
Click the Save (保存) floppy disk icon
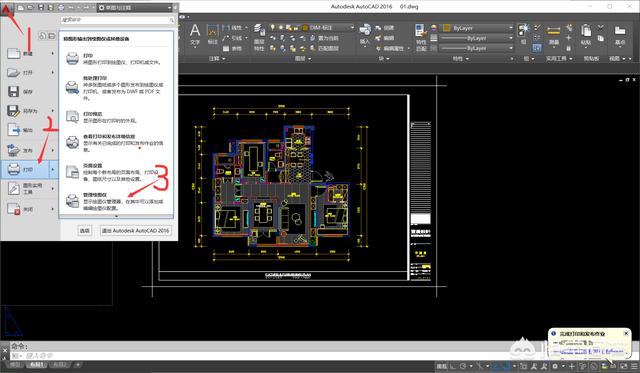click(x=14, y=91)
